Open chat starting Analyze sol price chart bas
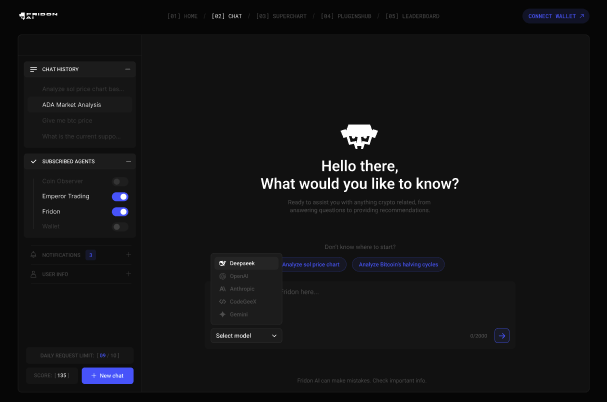The height and width of the screenshot is (402, 607). pyautogui.click(x=80, y=89)
